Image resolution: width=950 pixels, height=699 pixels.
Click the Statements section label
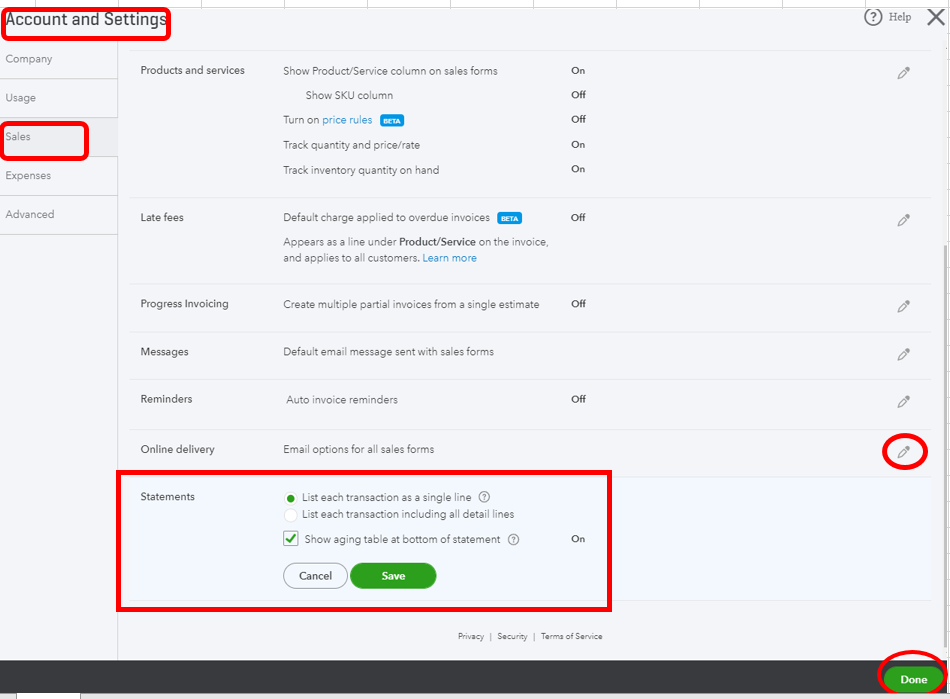pyautogui.click(x=168, y=497)
